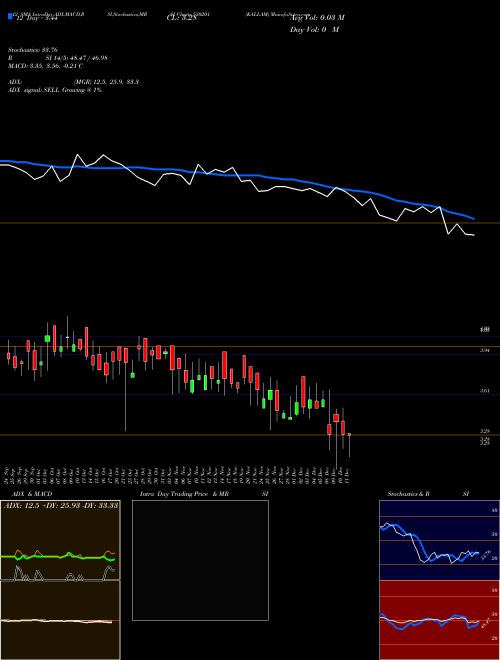Click the 3.94 price axis label

(485, 350)
